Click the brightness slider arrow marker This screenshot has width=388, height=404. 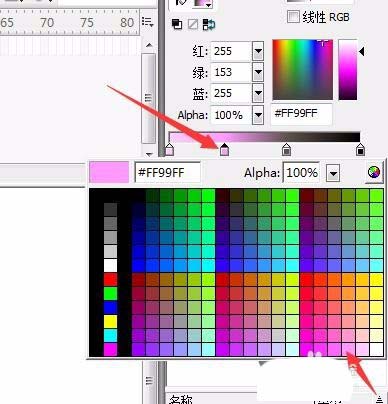tap(362, 51)
